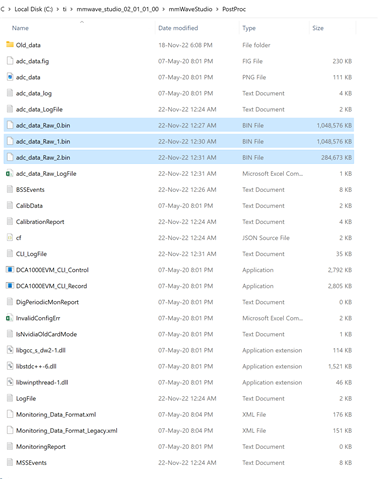Click the BSSEvents file name
This screenshot has height=479, width=378.
click(30, 190)
